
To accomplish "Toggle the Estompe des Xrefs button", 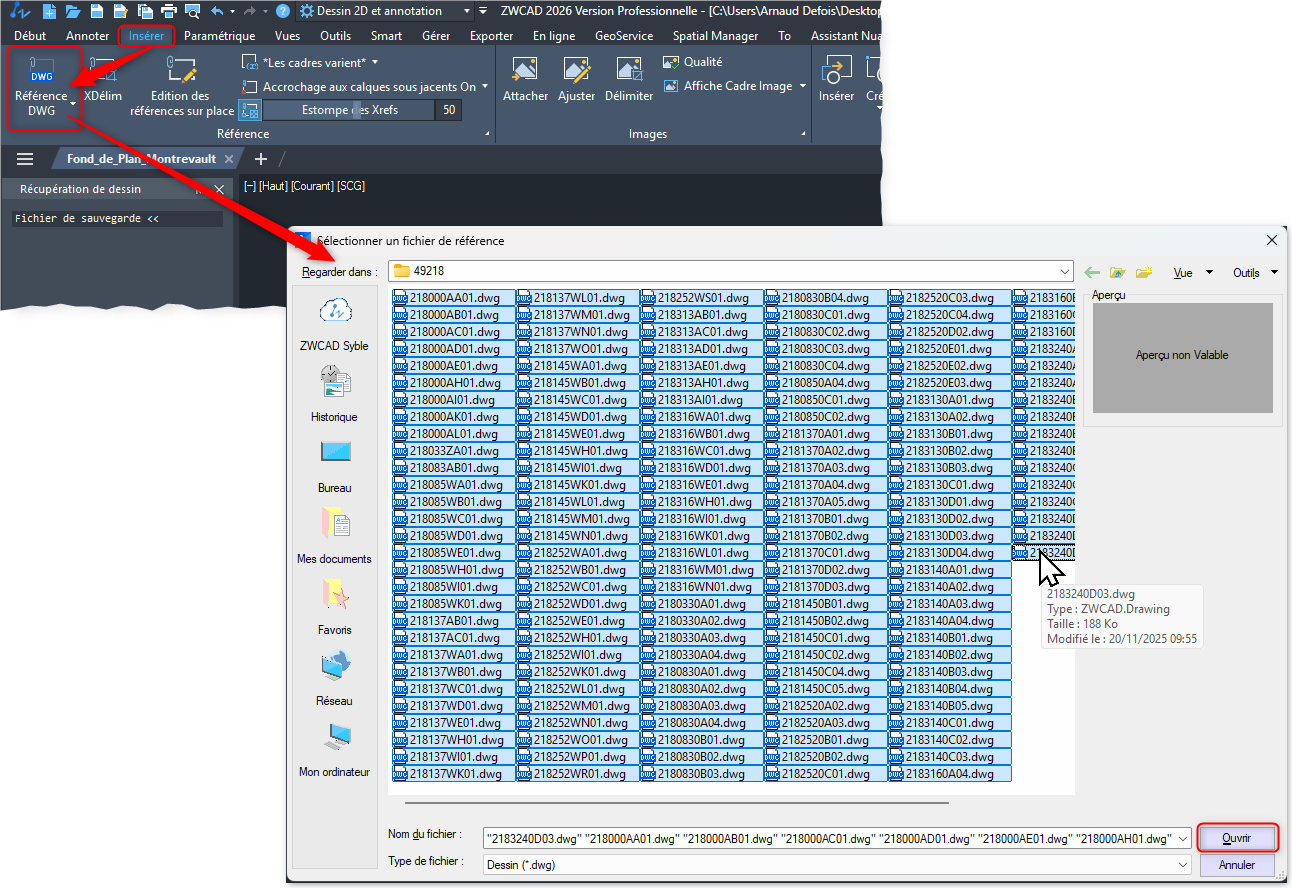I will click(249, 110).
